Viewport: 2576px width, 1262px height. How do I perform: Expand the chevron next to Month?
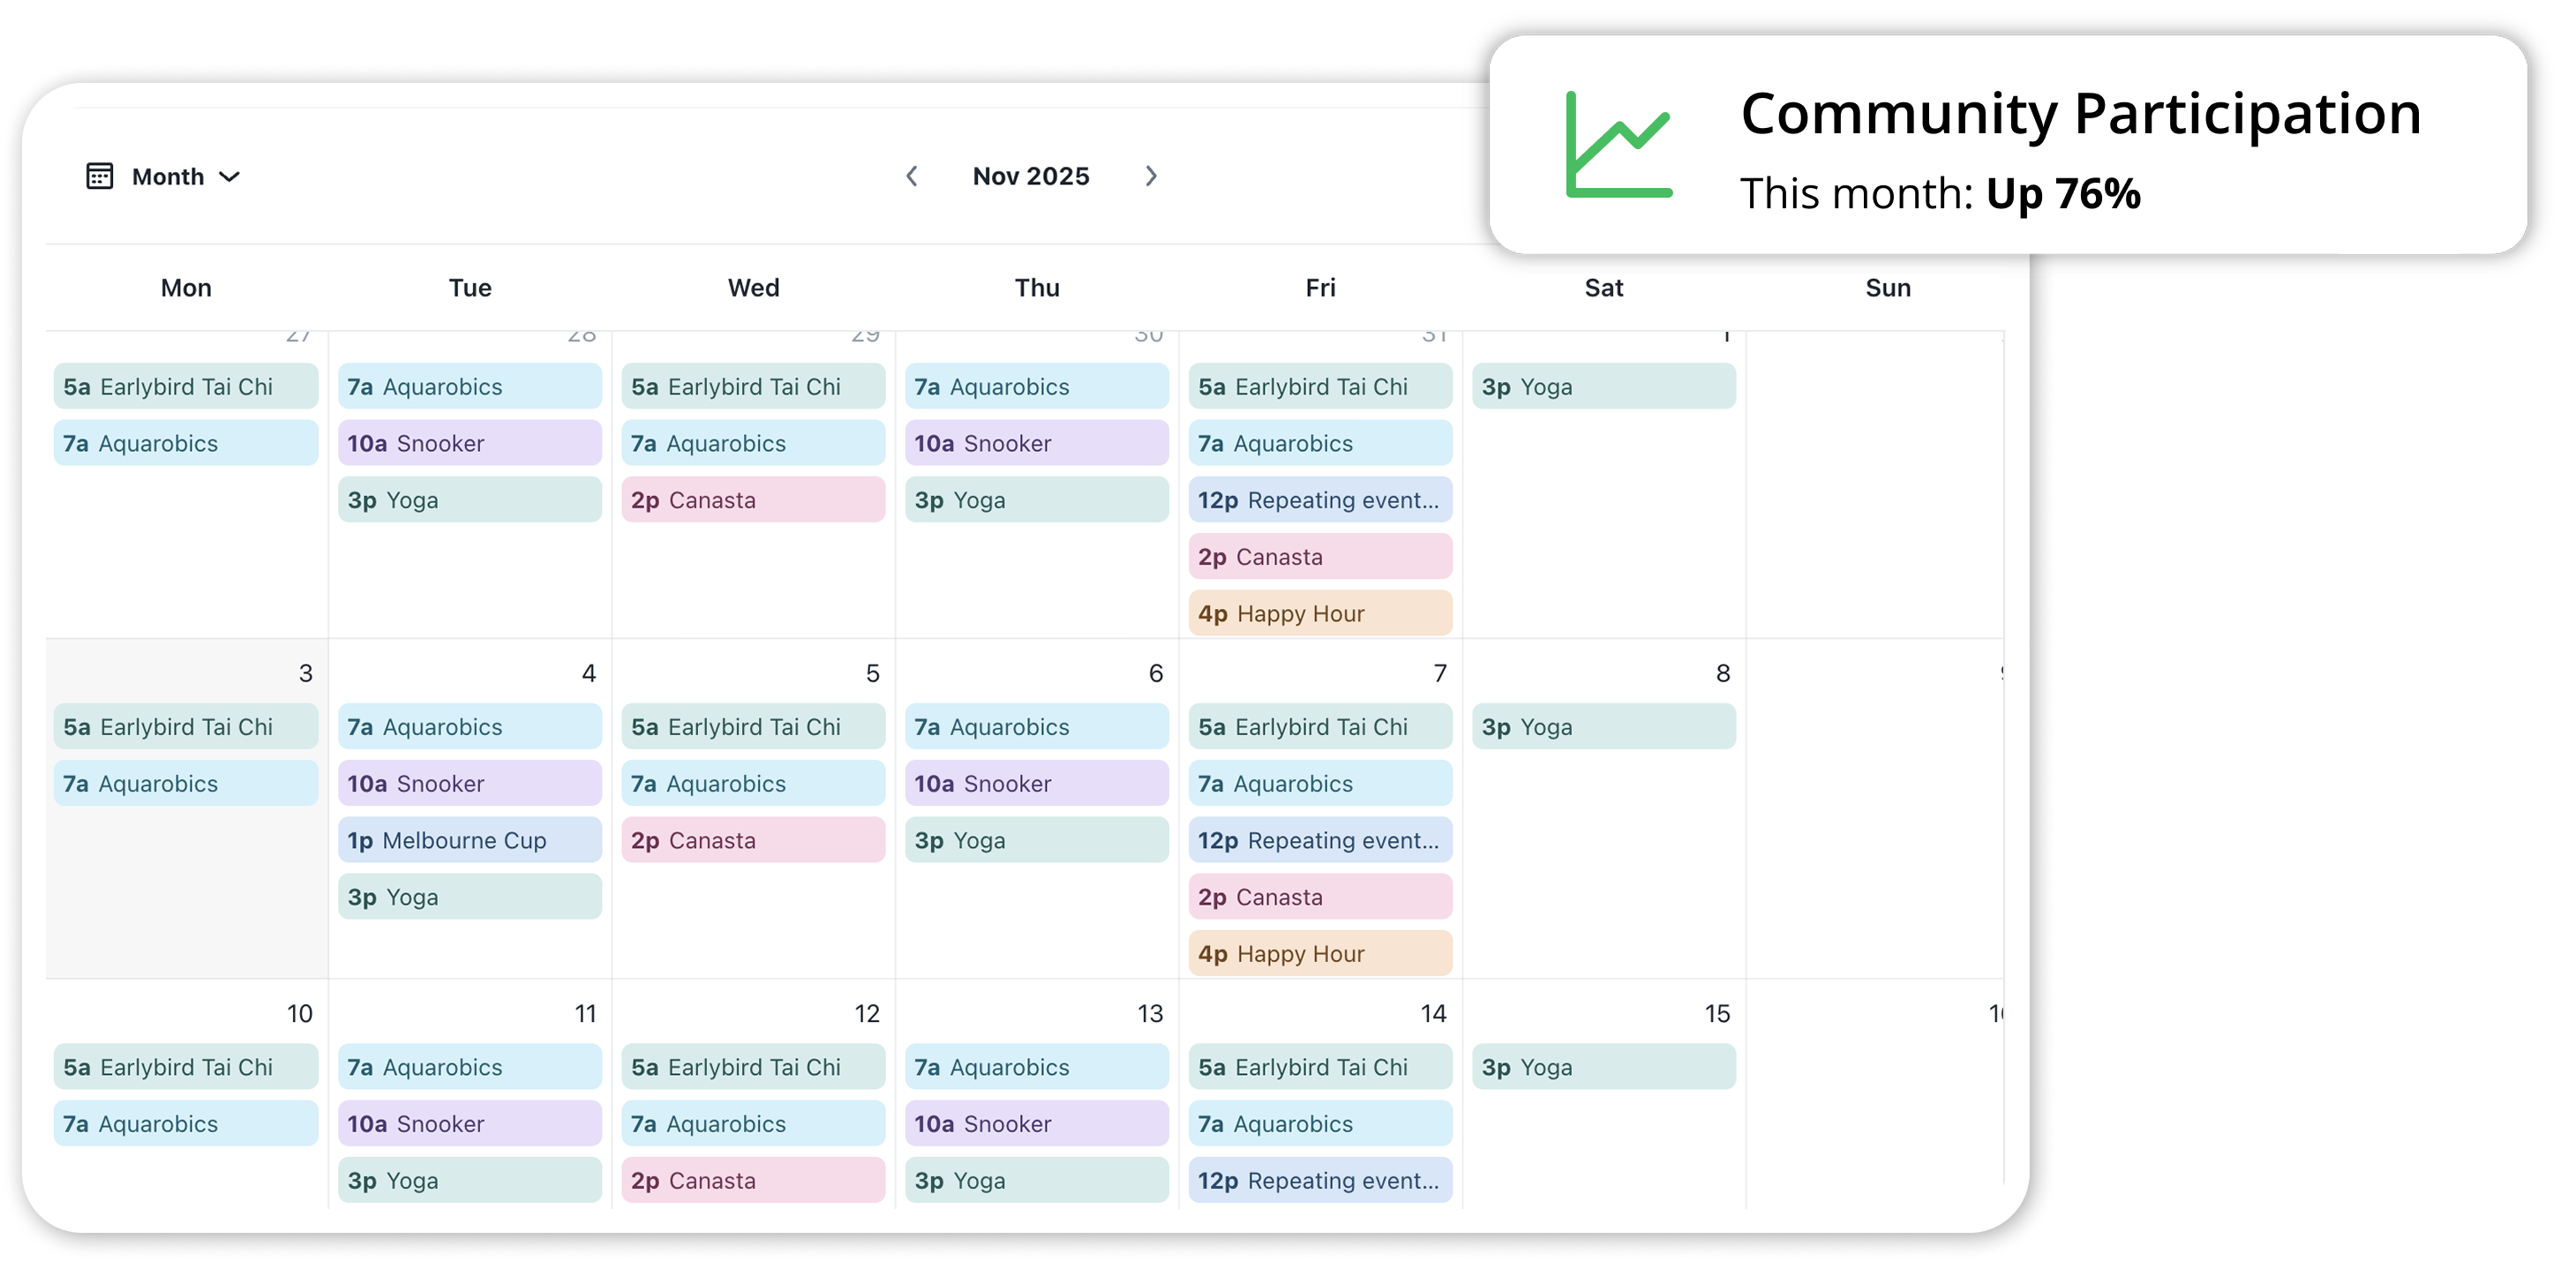(230, 177)
